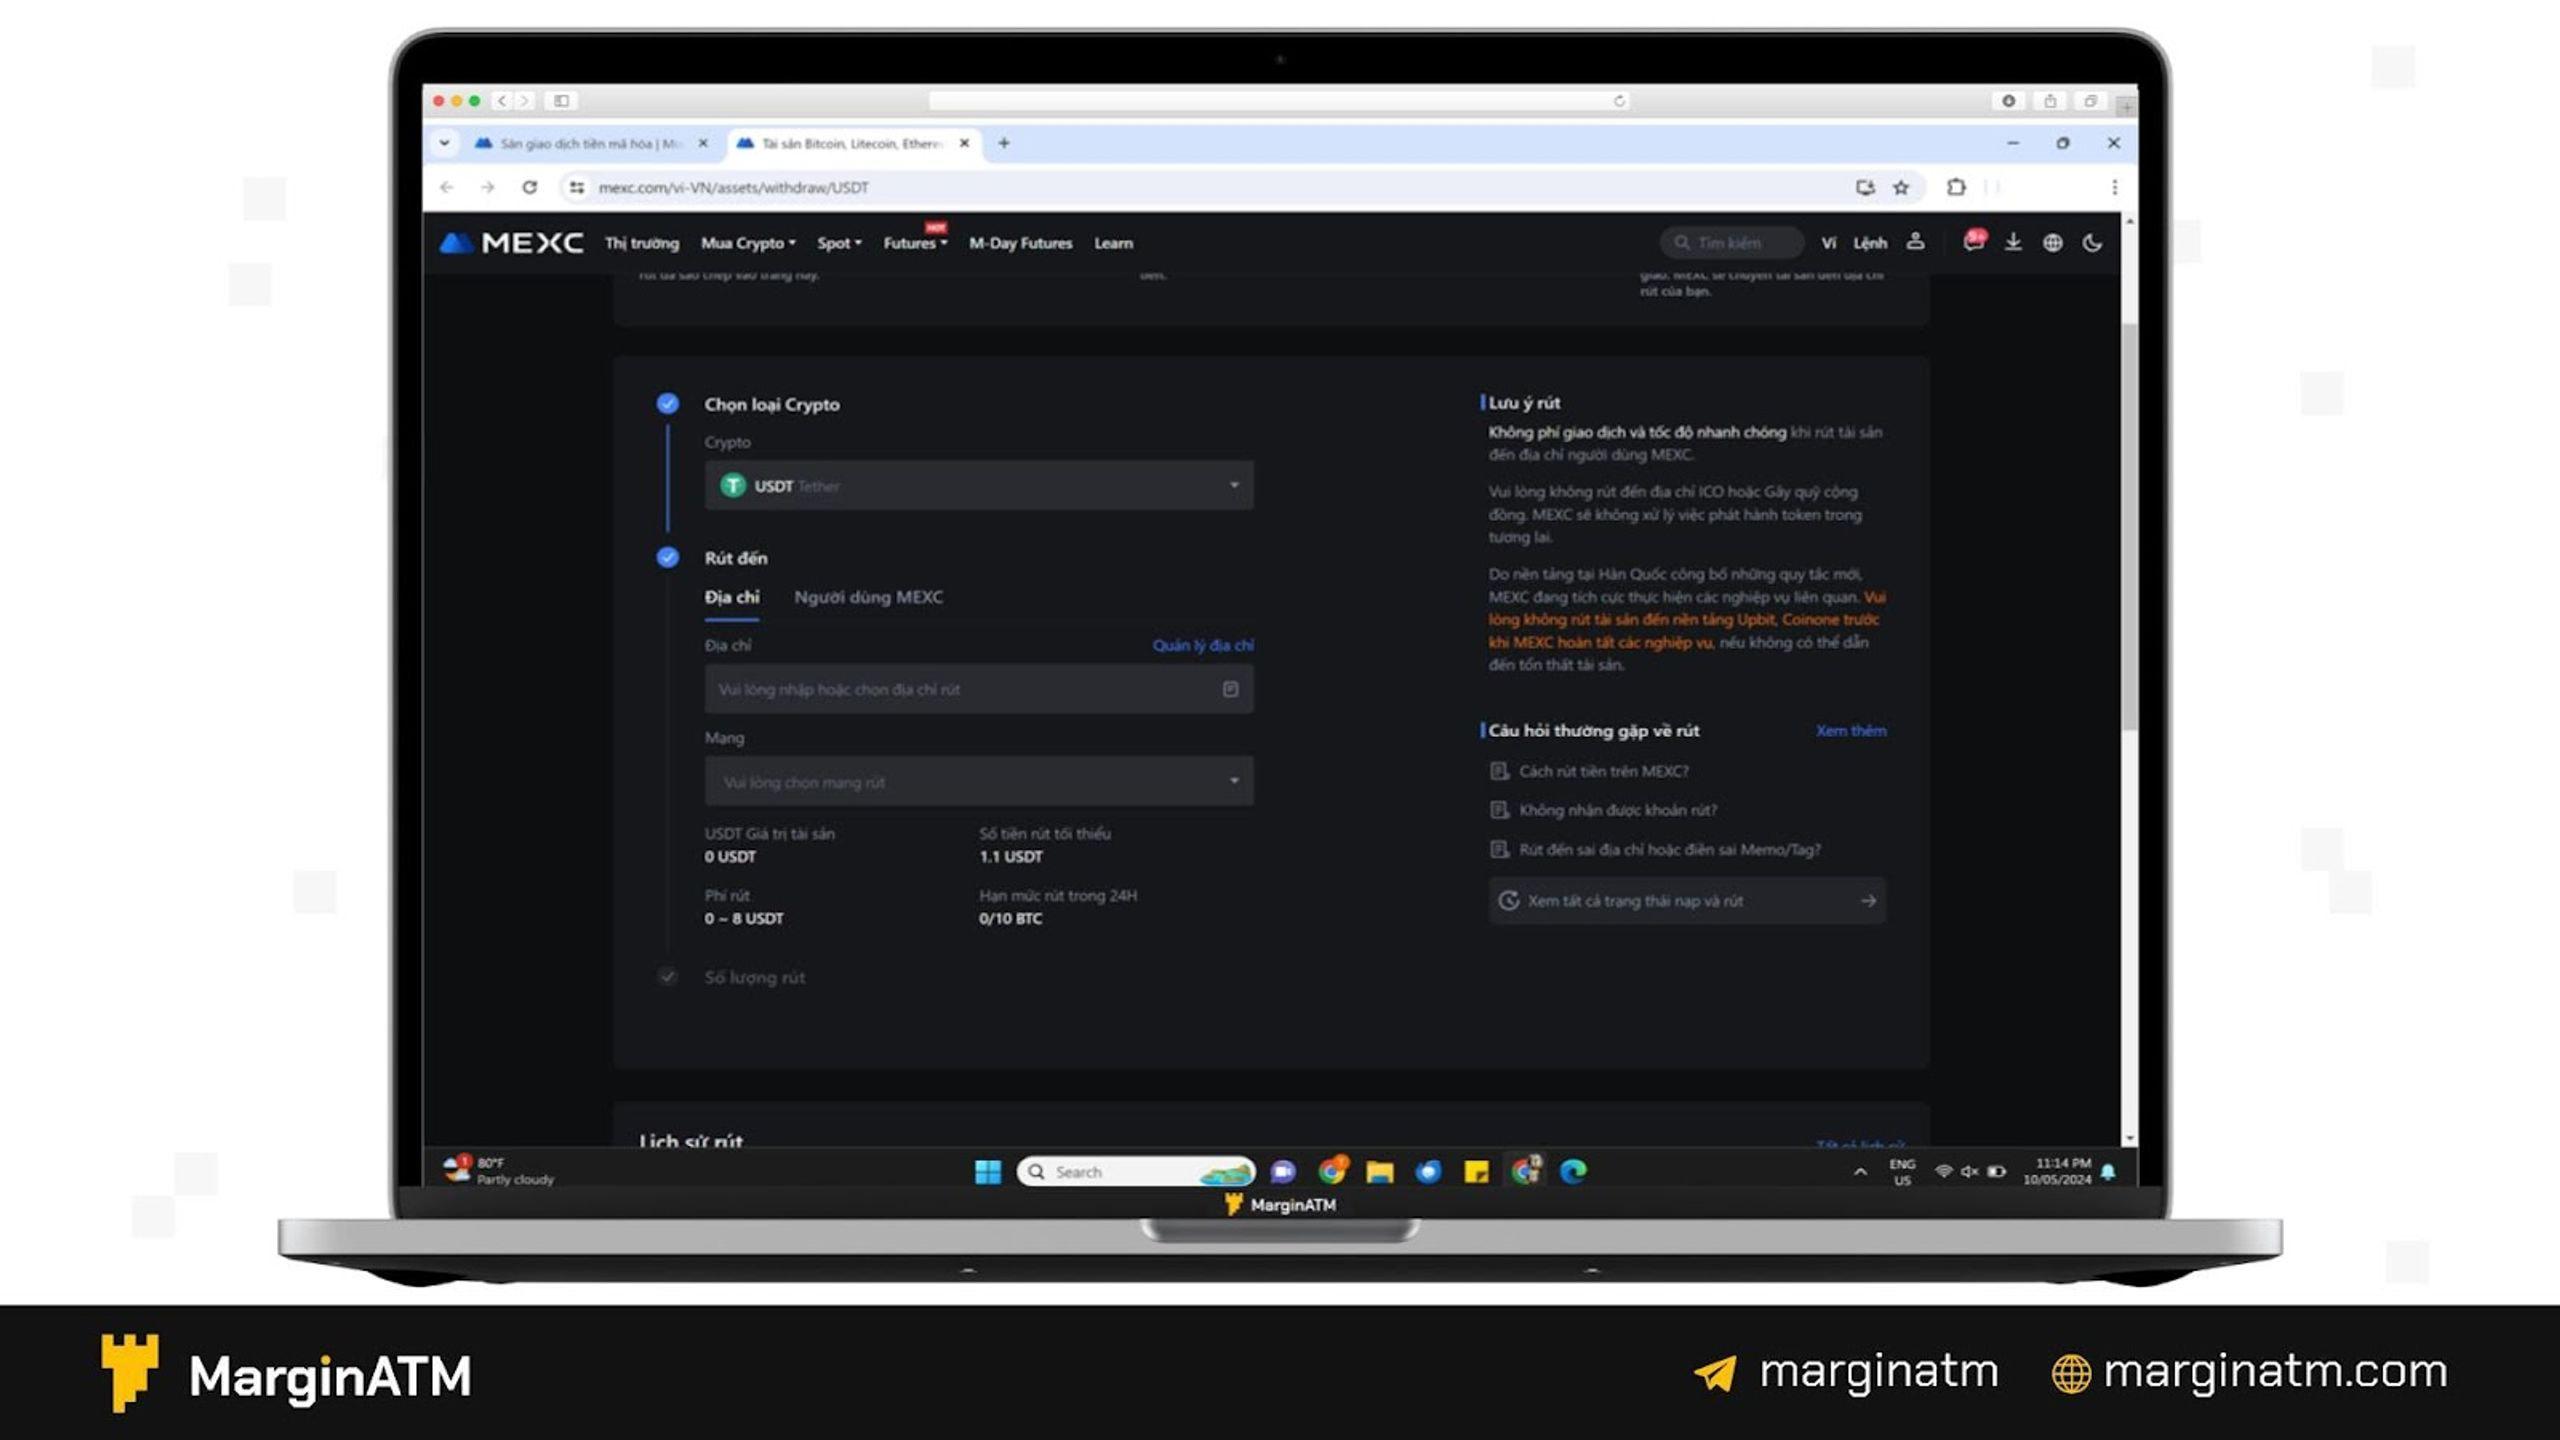Screen dimensions: 2560x1440
Task: Expand the Futures dropdown menu
Action: click(915, 243)
